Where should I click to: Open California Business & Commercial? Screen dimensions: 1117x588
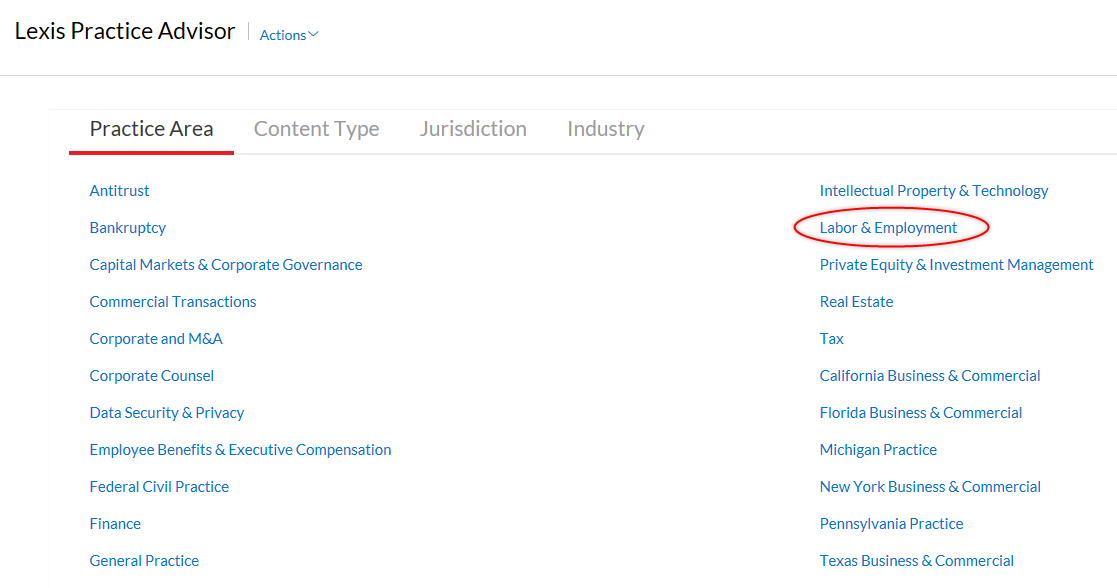[x=930, y=376]
